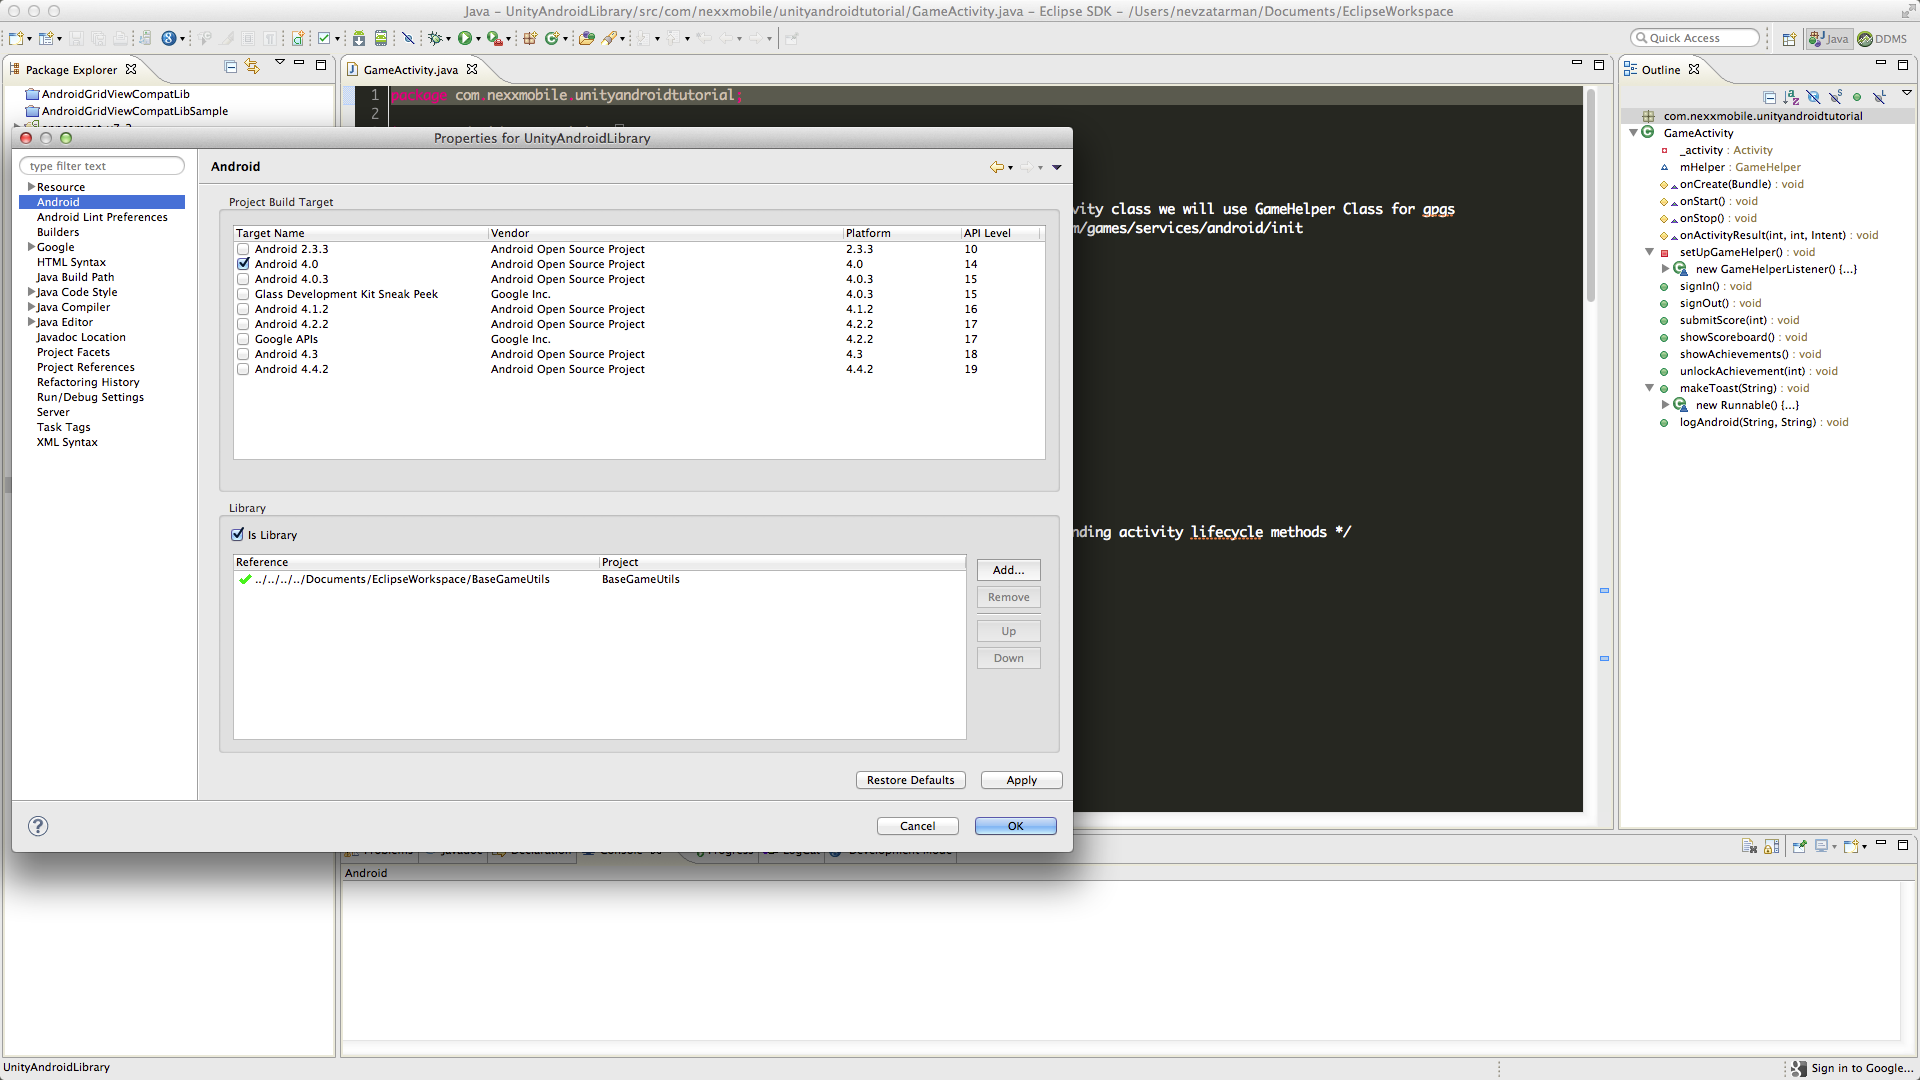Select Java Build Path in properties list
This screenshot has width=1920, height=1080.
[x=75, y=277]
